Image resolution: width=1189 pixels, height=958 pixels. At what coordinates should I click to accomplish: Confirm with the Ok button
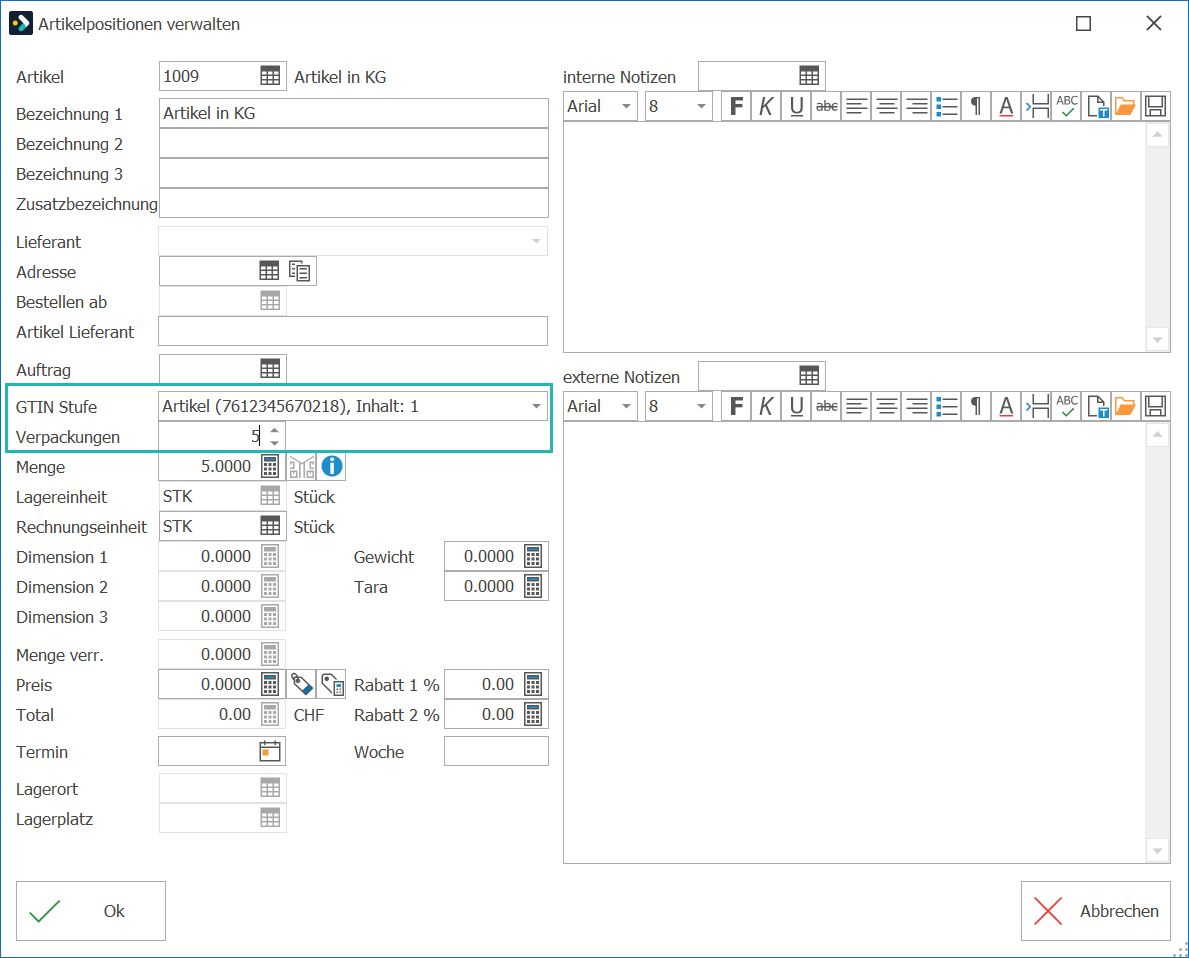(91, 910)
